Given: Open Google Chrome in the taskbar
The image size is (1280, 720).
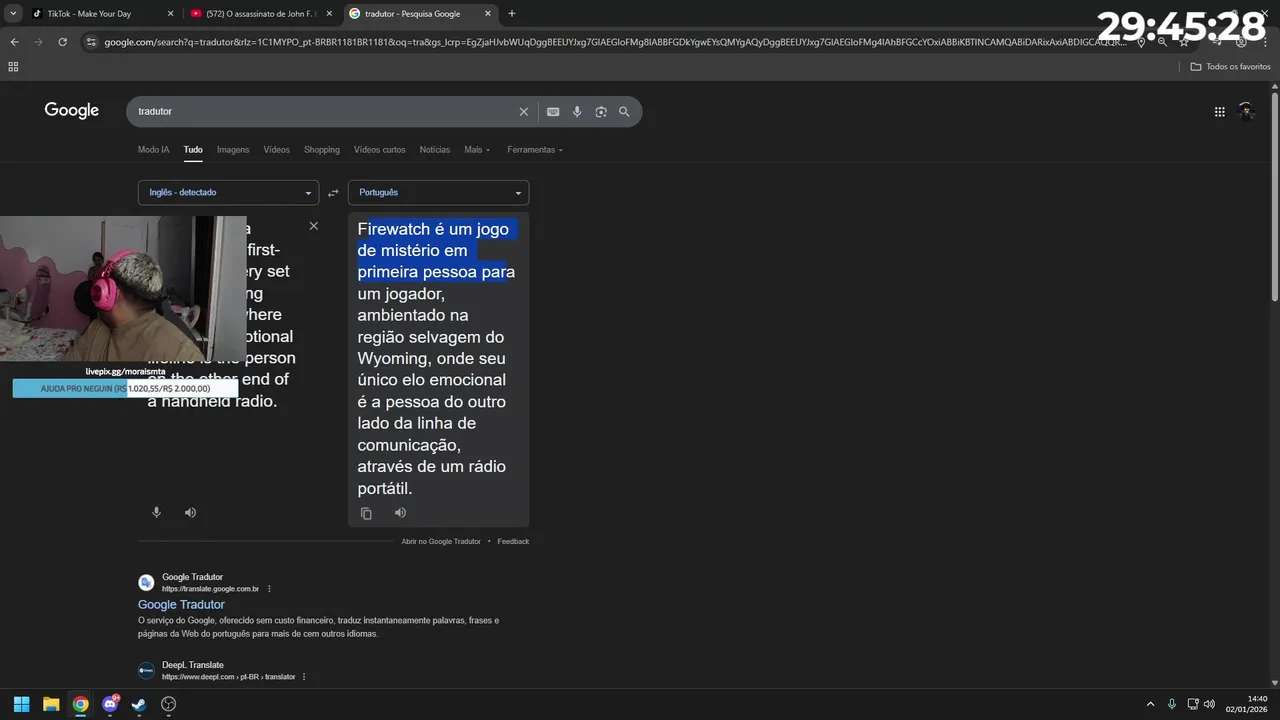Looking at the screenshot, I should pyautogui.click(x=80, y=704).
